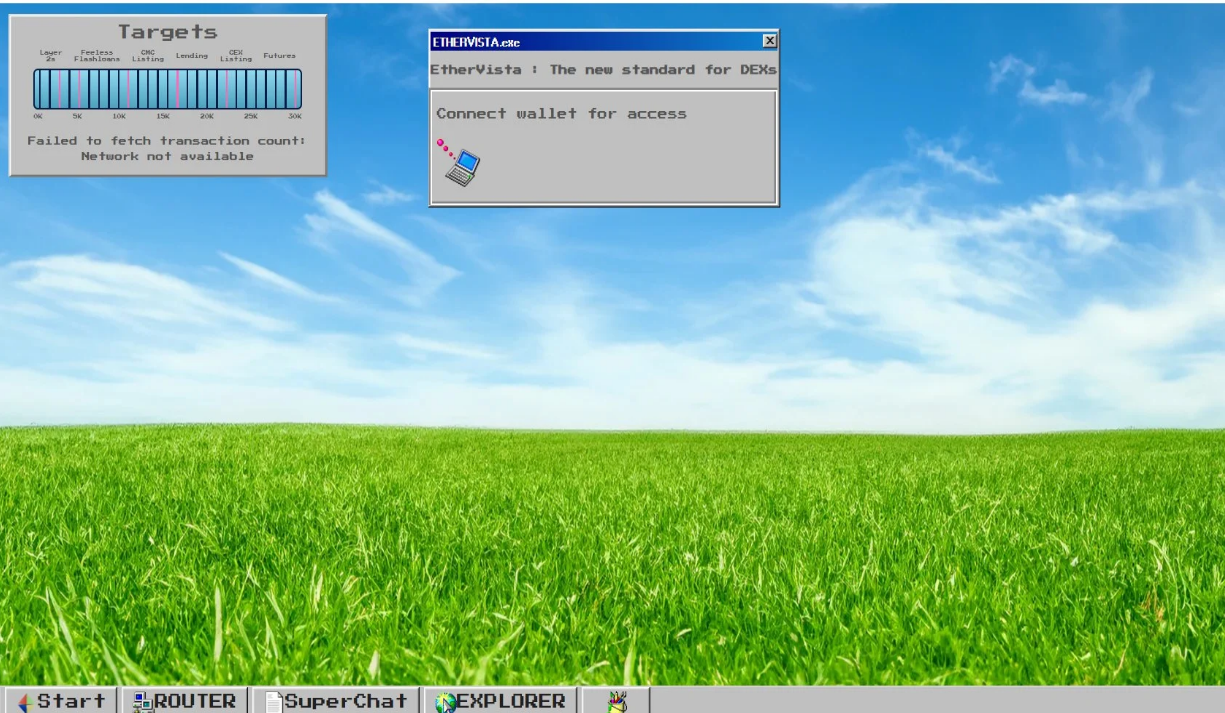This screenshot has height=713, width=1225.
Task: Click the 'Futures' target label
Action: [x=280, y=56]
